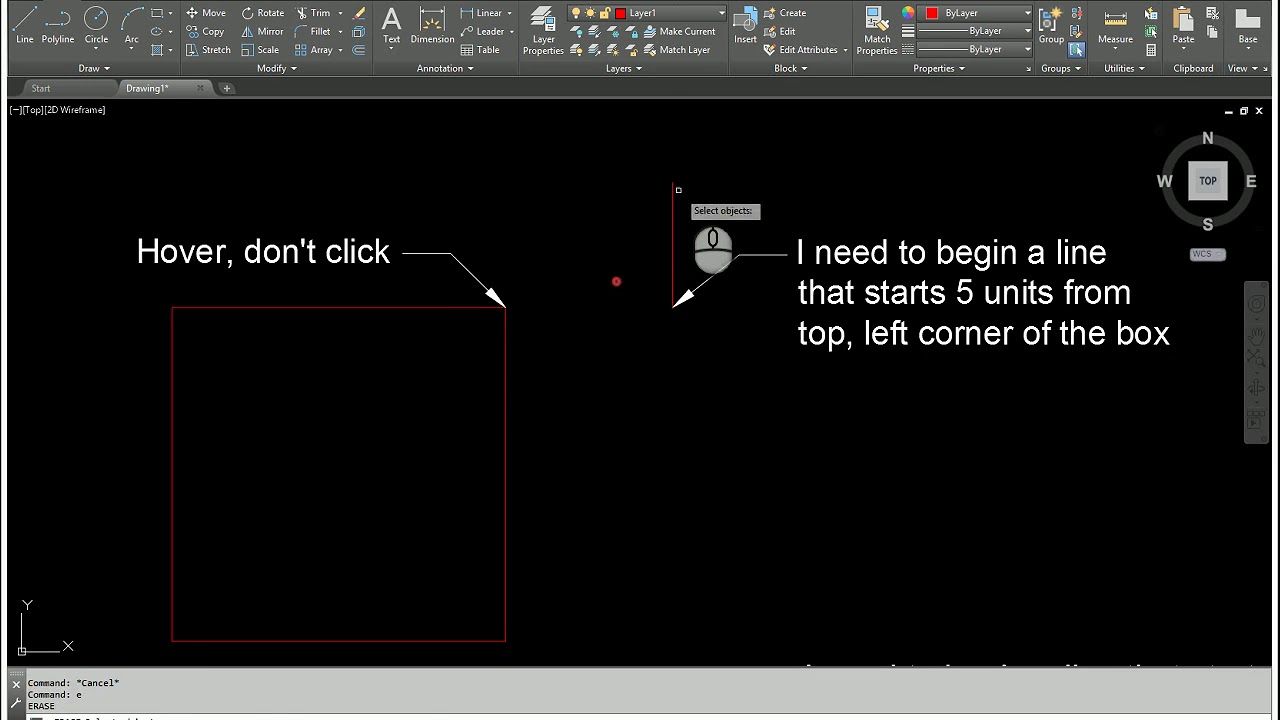Open the ByLayer linetype dropdown
Image resolution: width=1280 pixels, height=720 pixels.
975,49
